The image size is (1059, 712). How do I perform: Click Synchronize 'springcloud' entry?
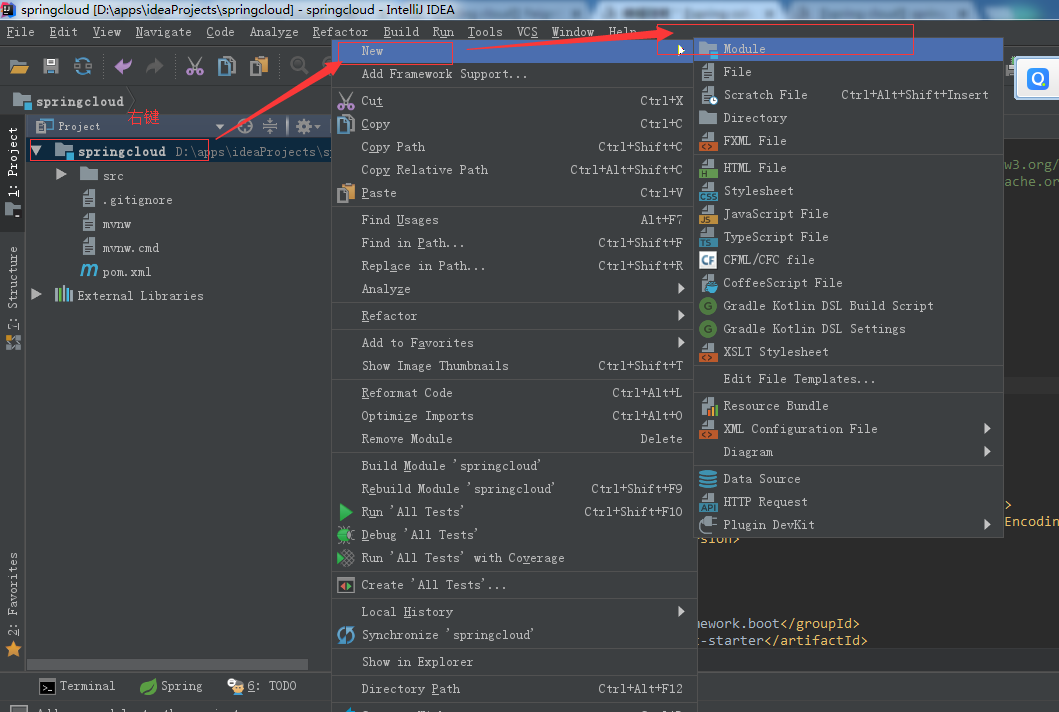coord(513,634)
